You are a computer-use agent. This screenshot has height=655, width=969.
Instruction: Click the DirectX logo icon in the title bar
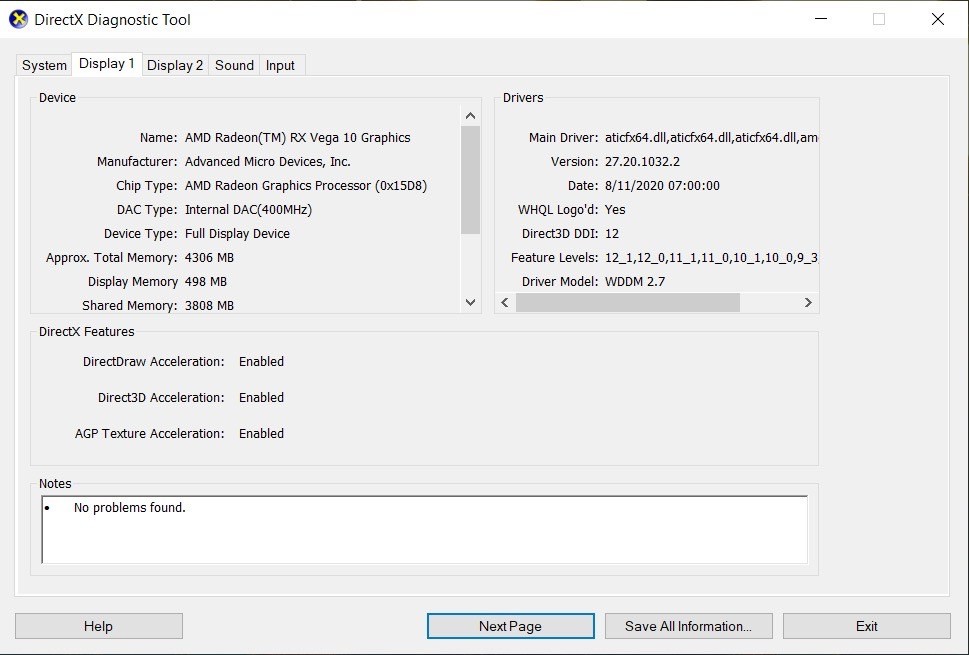coord(17,18)
